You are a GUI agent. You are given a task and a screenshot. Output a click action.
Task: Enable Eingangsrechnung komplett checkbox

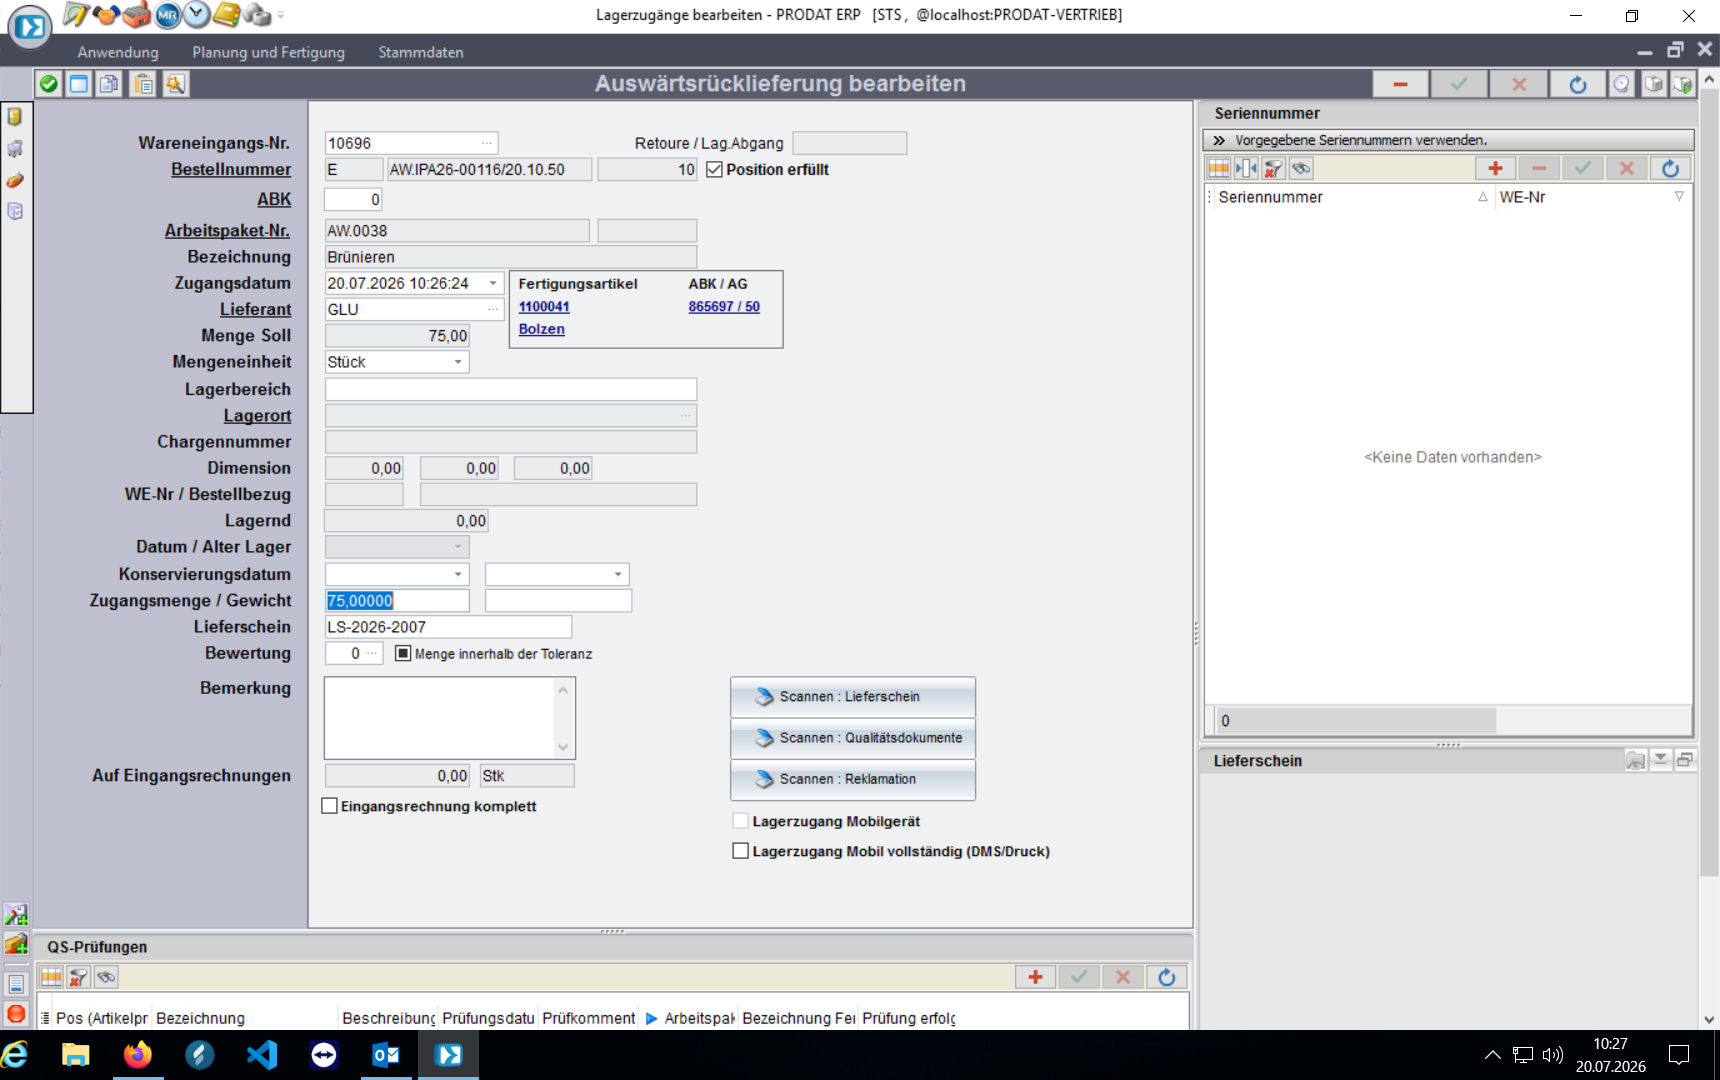pos(329,806)
